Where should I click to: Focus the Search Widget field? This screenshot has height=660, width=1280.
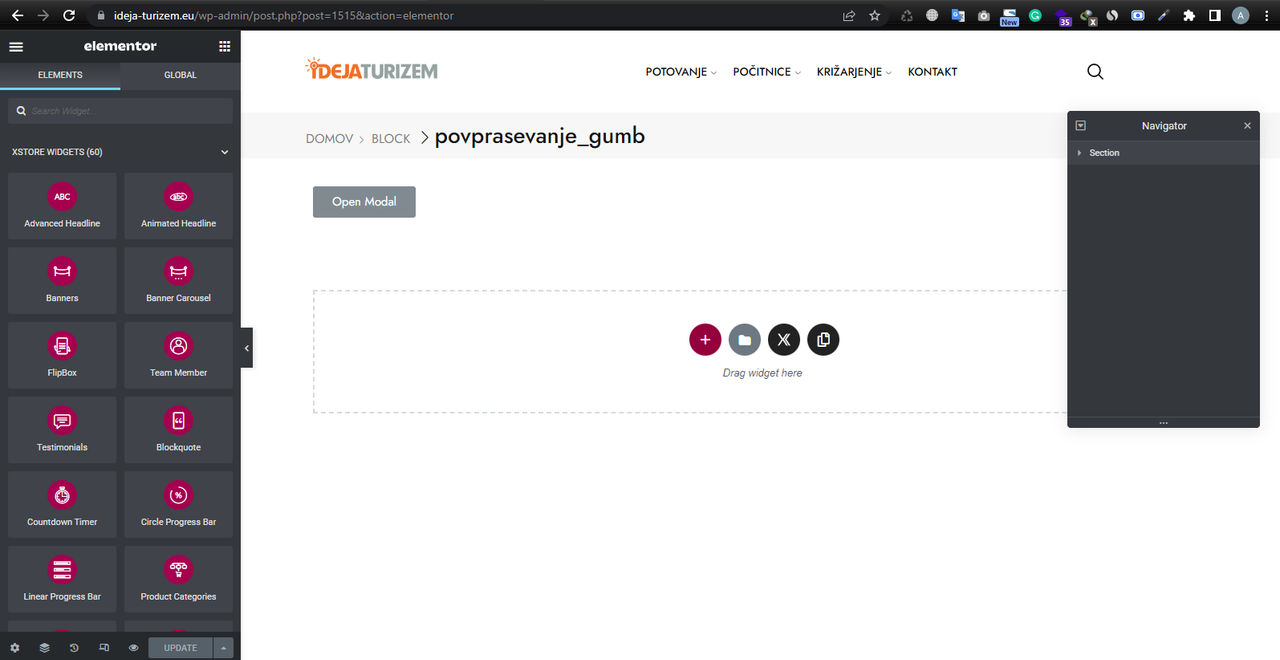(x=120, y=110)
